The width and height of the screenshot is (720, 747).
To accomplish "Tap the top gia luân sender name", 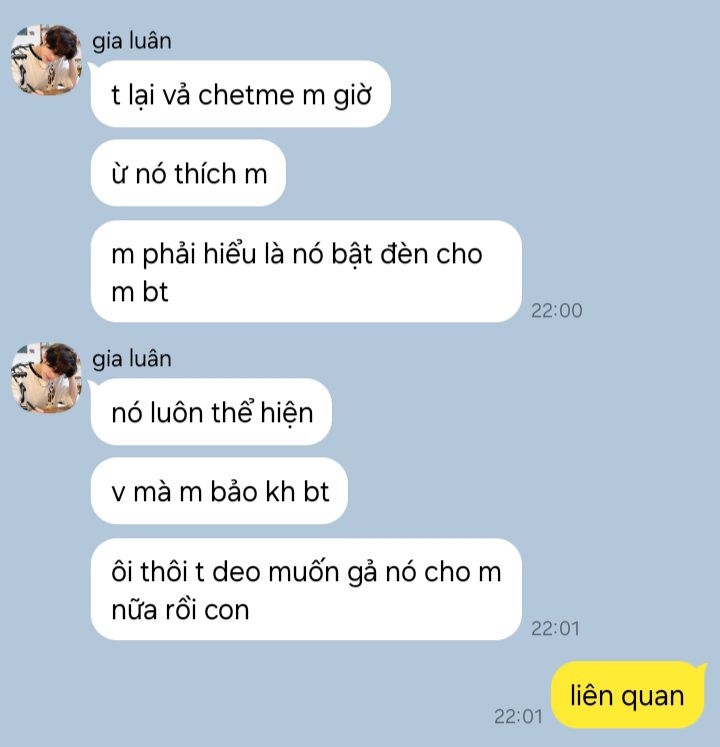I will [x=132, y=41].
